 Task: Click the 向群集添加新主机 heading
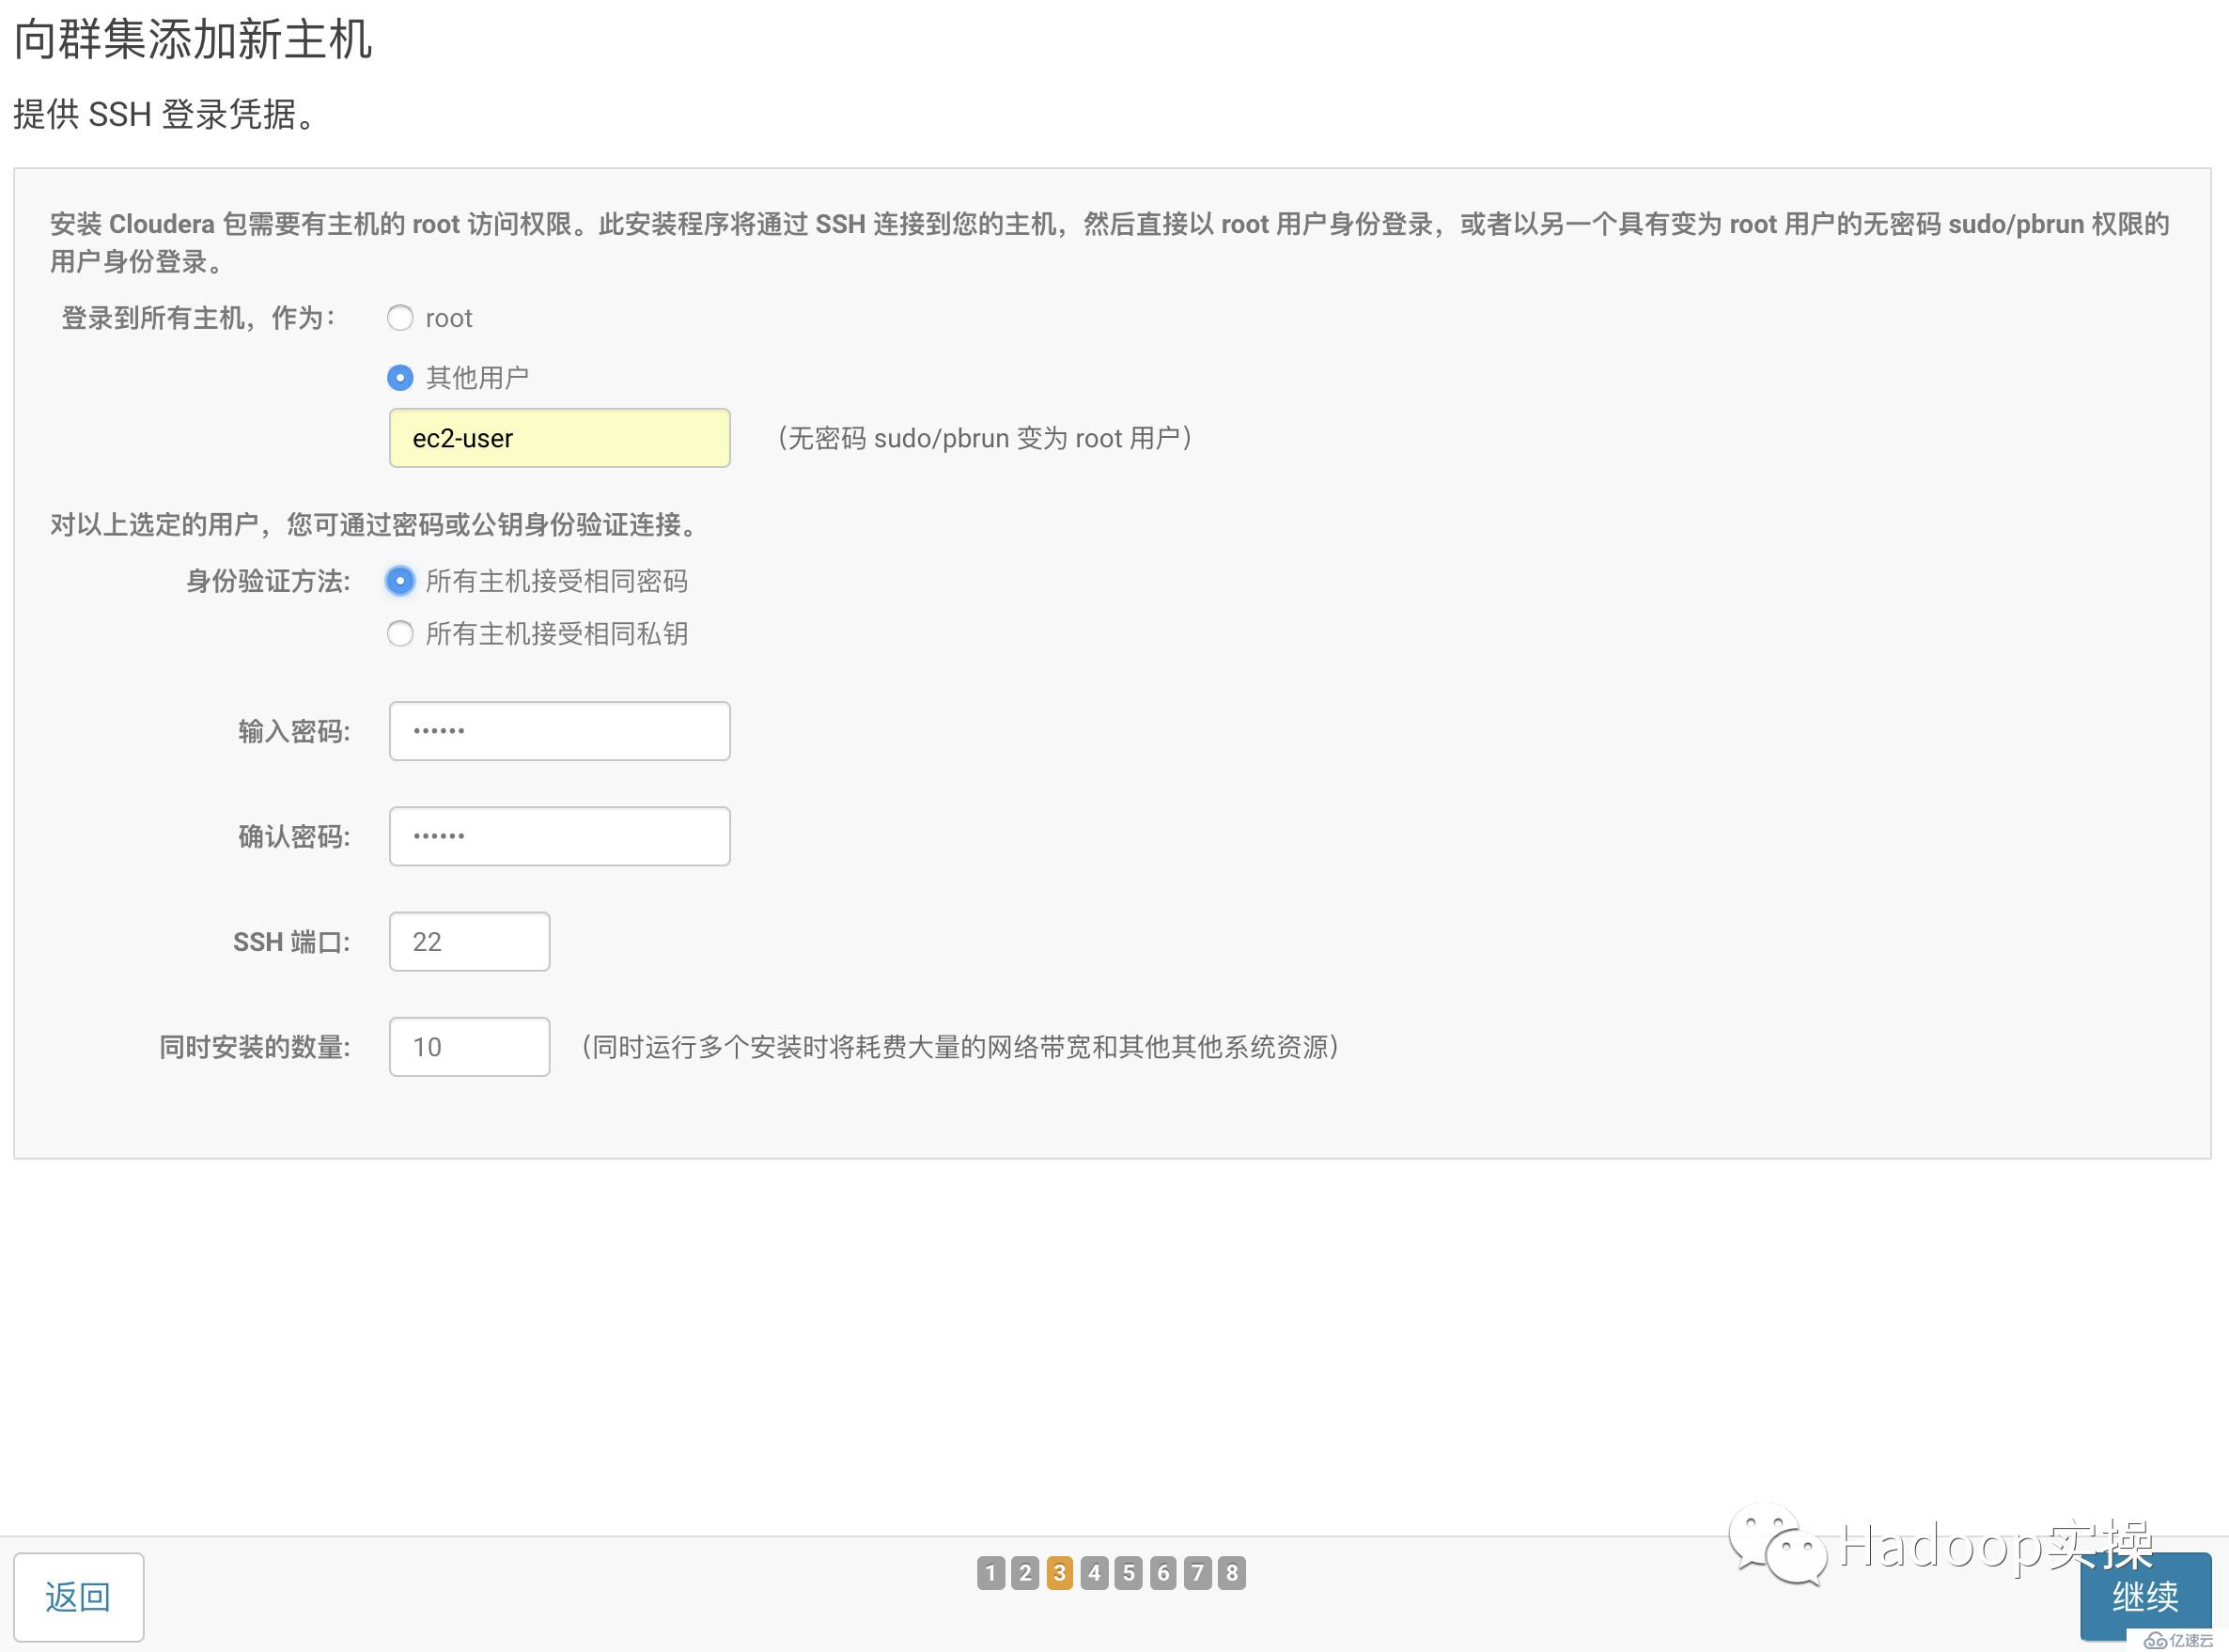click(193, 40)
